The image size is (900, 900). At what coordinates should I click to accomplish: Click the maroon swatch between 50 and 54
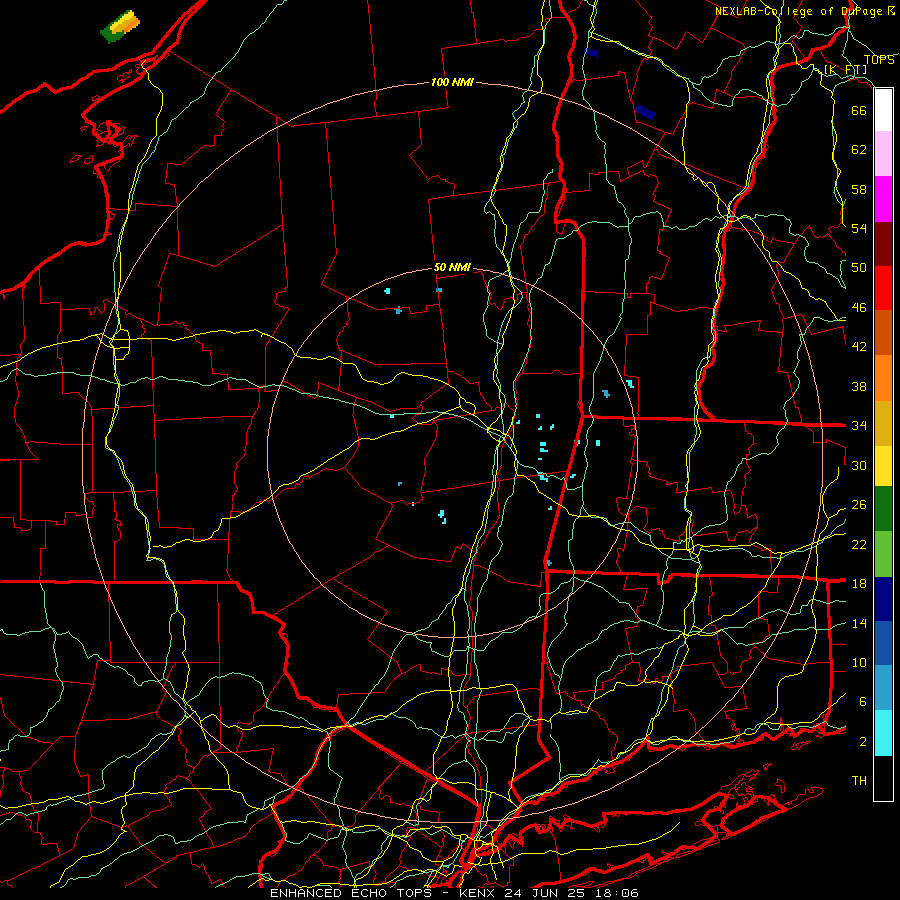click(883, 244)
